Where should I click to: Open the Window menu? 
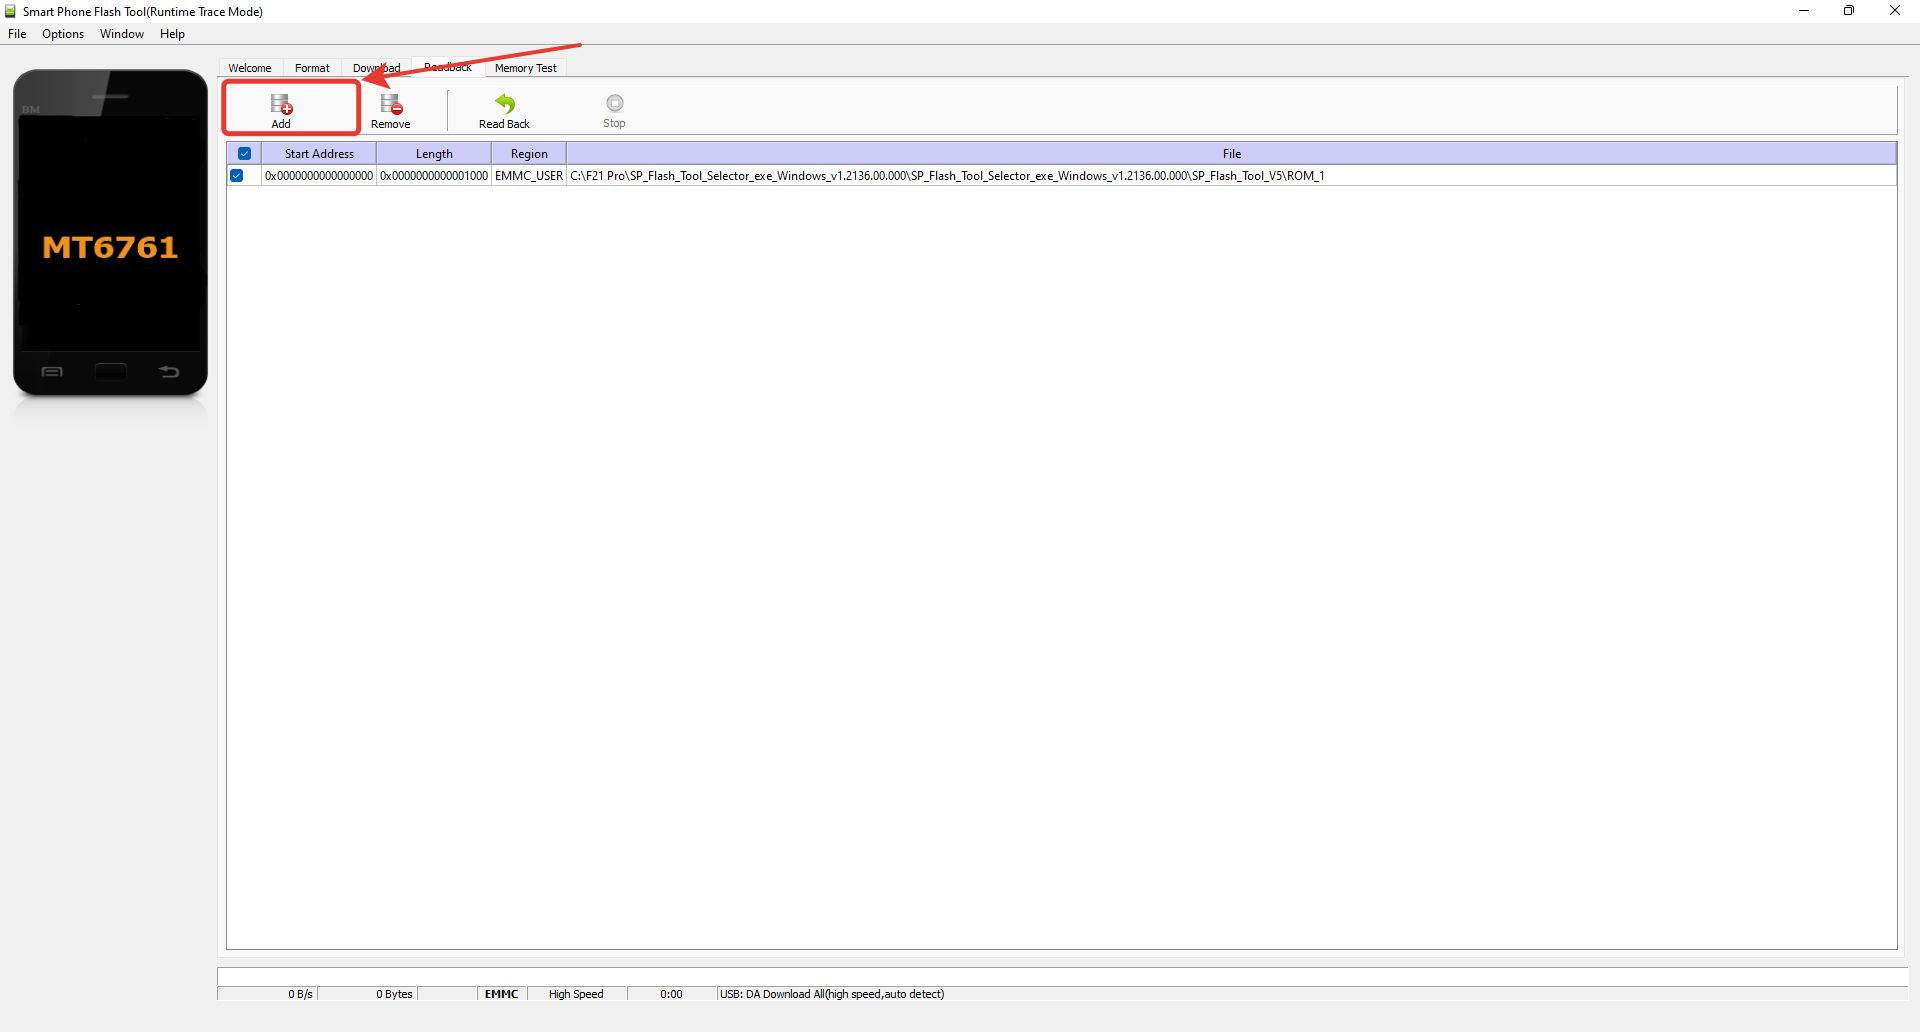pos(121,33)
